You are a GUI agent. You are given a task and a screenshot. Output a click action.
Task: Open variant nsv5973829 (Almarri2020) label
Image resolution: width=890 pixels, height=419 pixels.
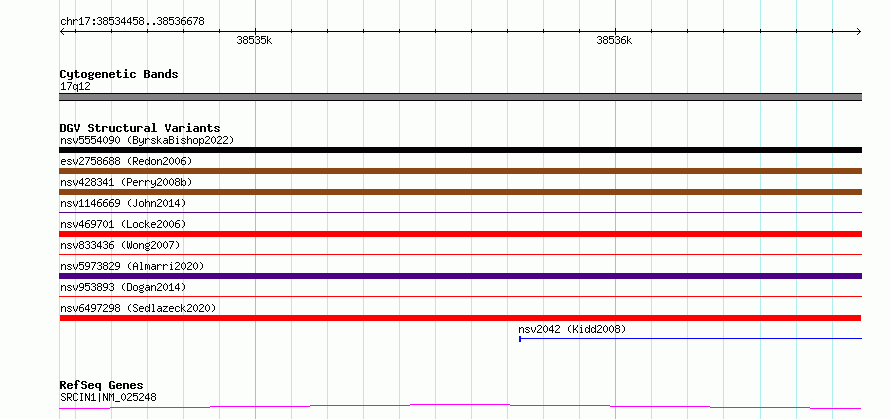132,266
